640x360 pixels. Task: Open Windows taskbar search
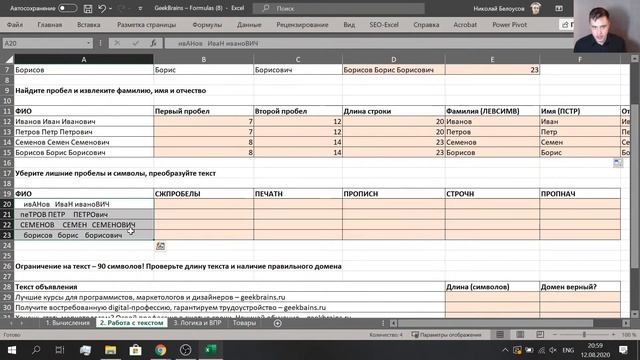click(36, 350)
